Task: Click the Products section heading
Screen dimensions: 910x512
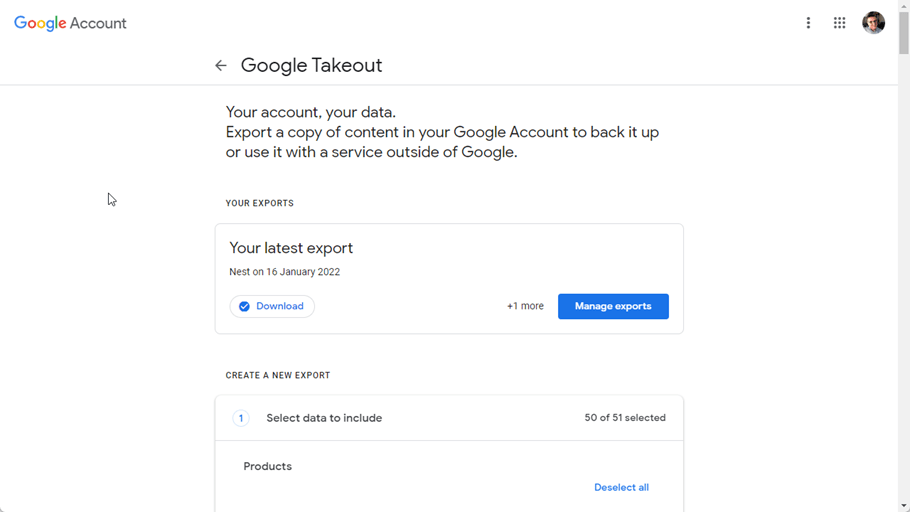Action: (268, 466)
